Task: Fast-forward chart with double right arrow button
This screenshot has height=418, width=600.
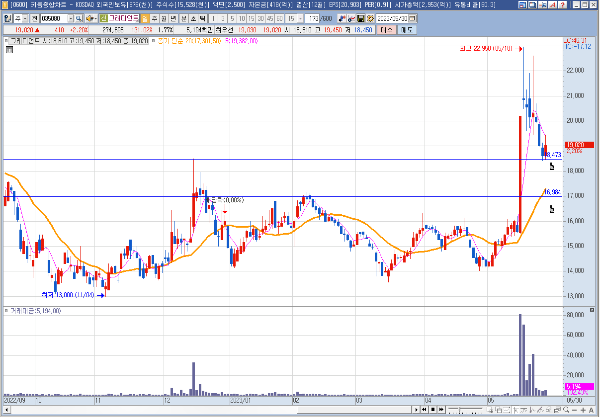Action: pyautogui.click(x=441, y=410)
